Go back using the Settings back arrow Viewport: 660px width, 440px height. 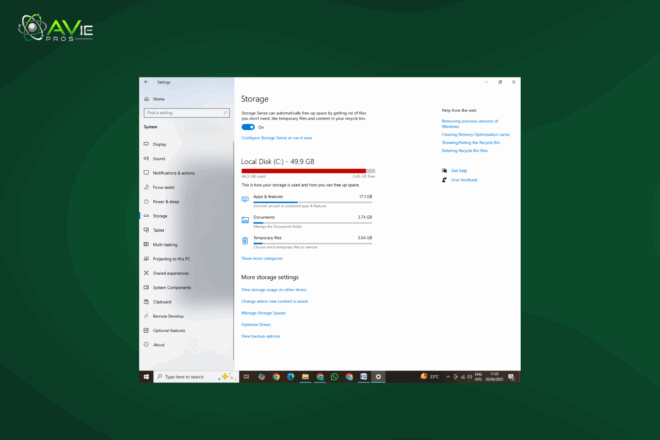[146, 82]
